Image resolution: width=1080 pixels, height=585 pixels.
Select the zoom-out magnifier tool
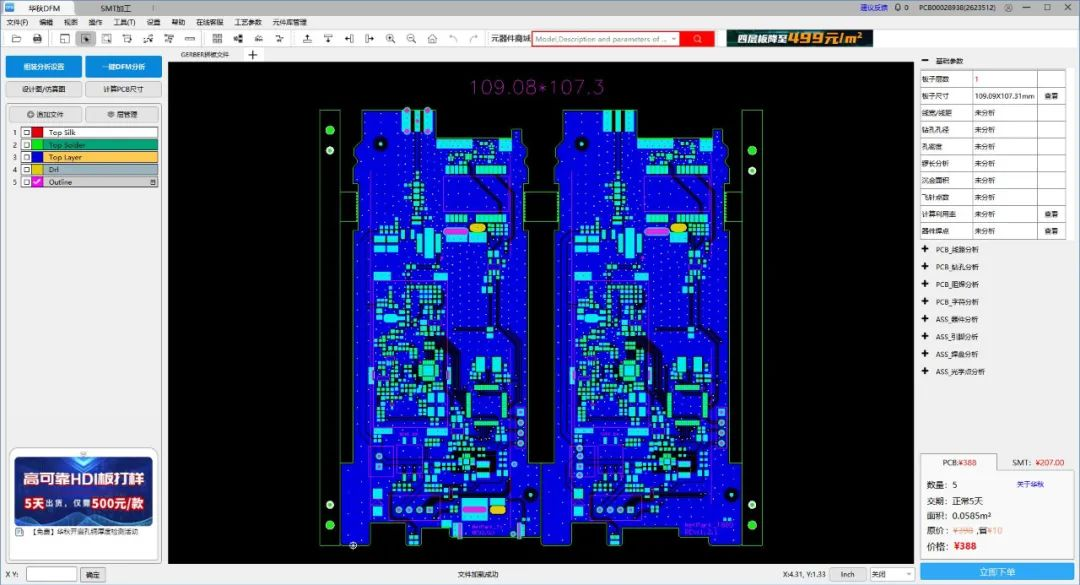[x=411, y=37]
